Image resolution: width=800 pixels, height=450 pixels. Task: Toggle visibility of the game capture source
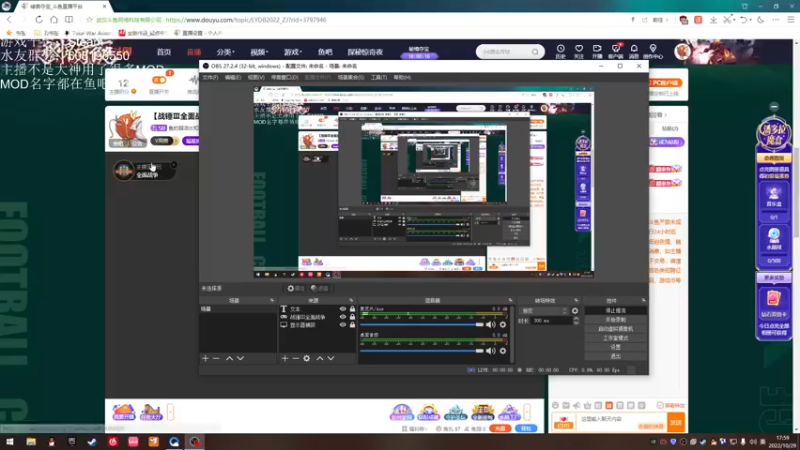343,317
